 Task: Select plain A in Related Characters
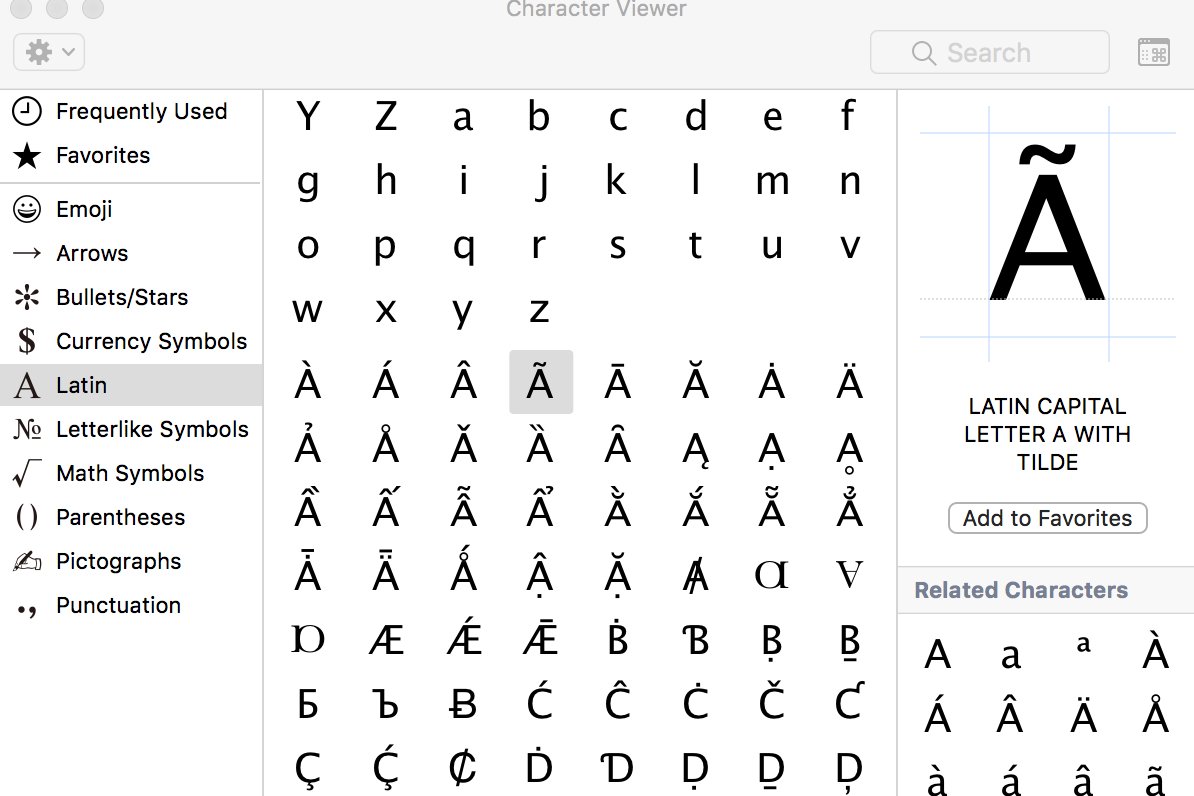[x=937, y=654]
